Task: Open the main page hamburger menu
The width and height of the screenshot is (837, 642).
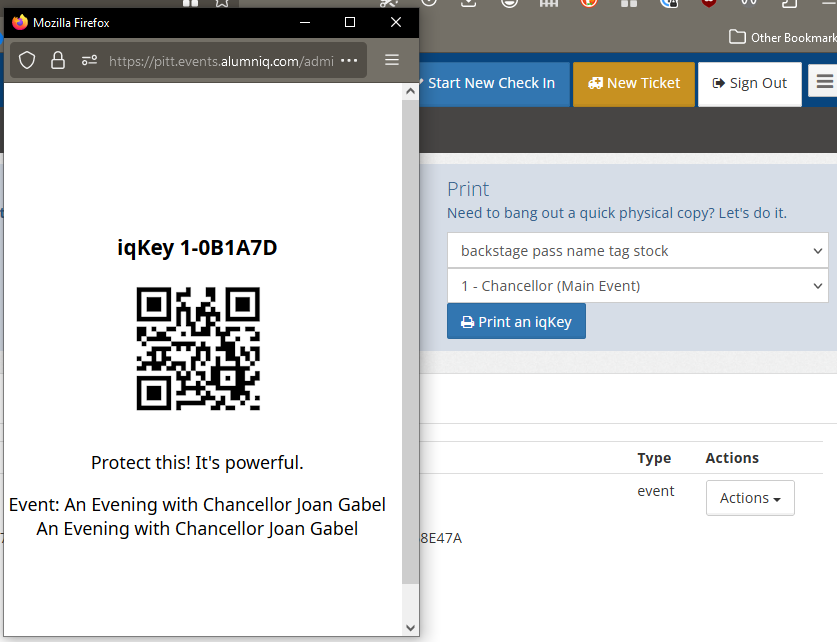Action: 824,82
